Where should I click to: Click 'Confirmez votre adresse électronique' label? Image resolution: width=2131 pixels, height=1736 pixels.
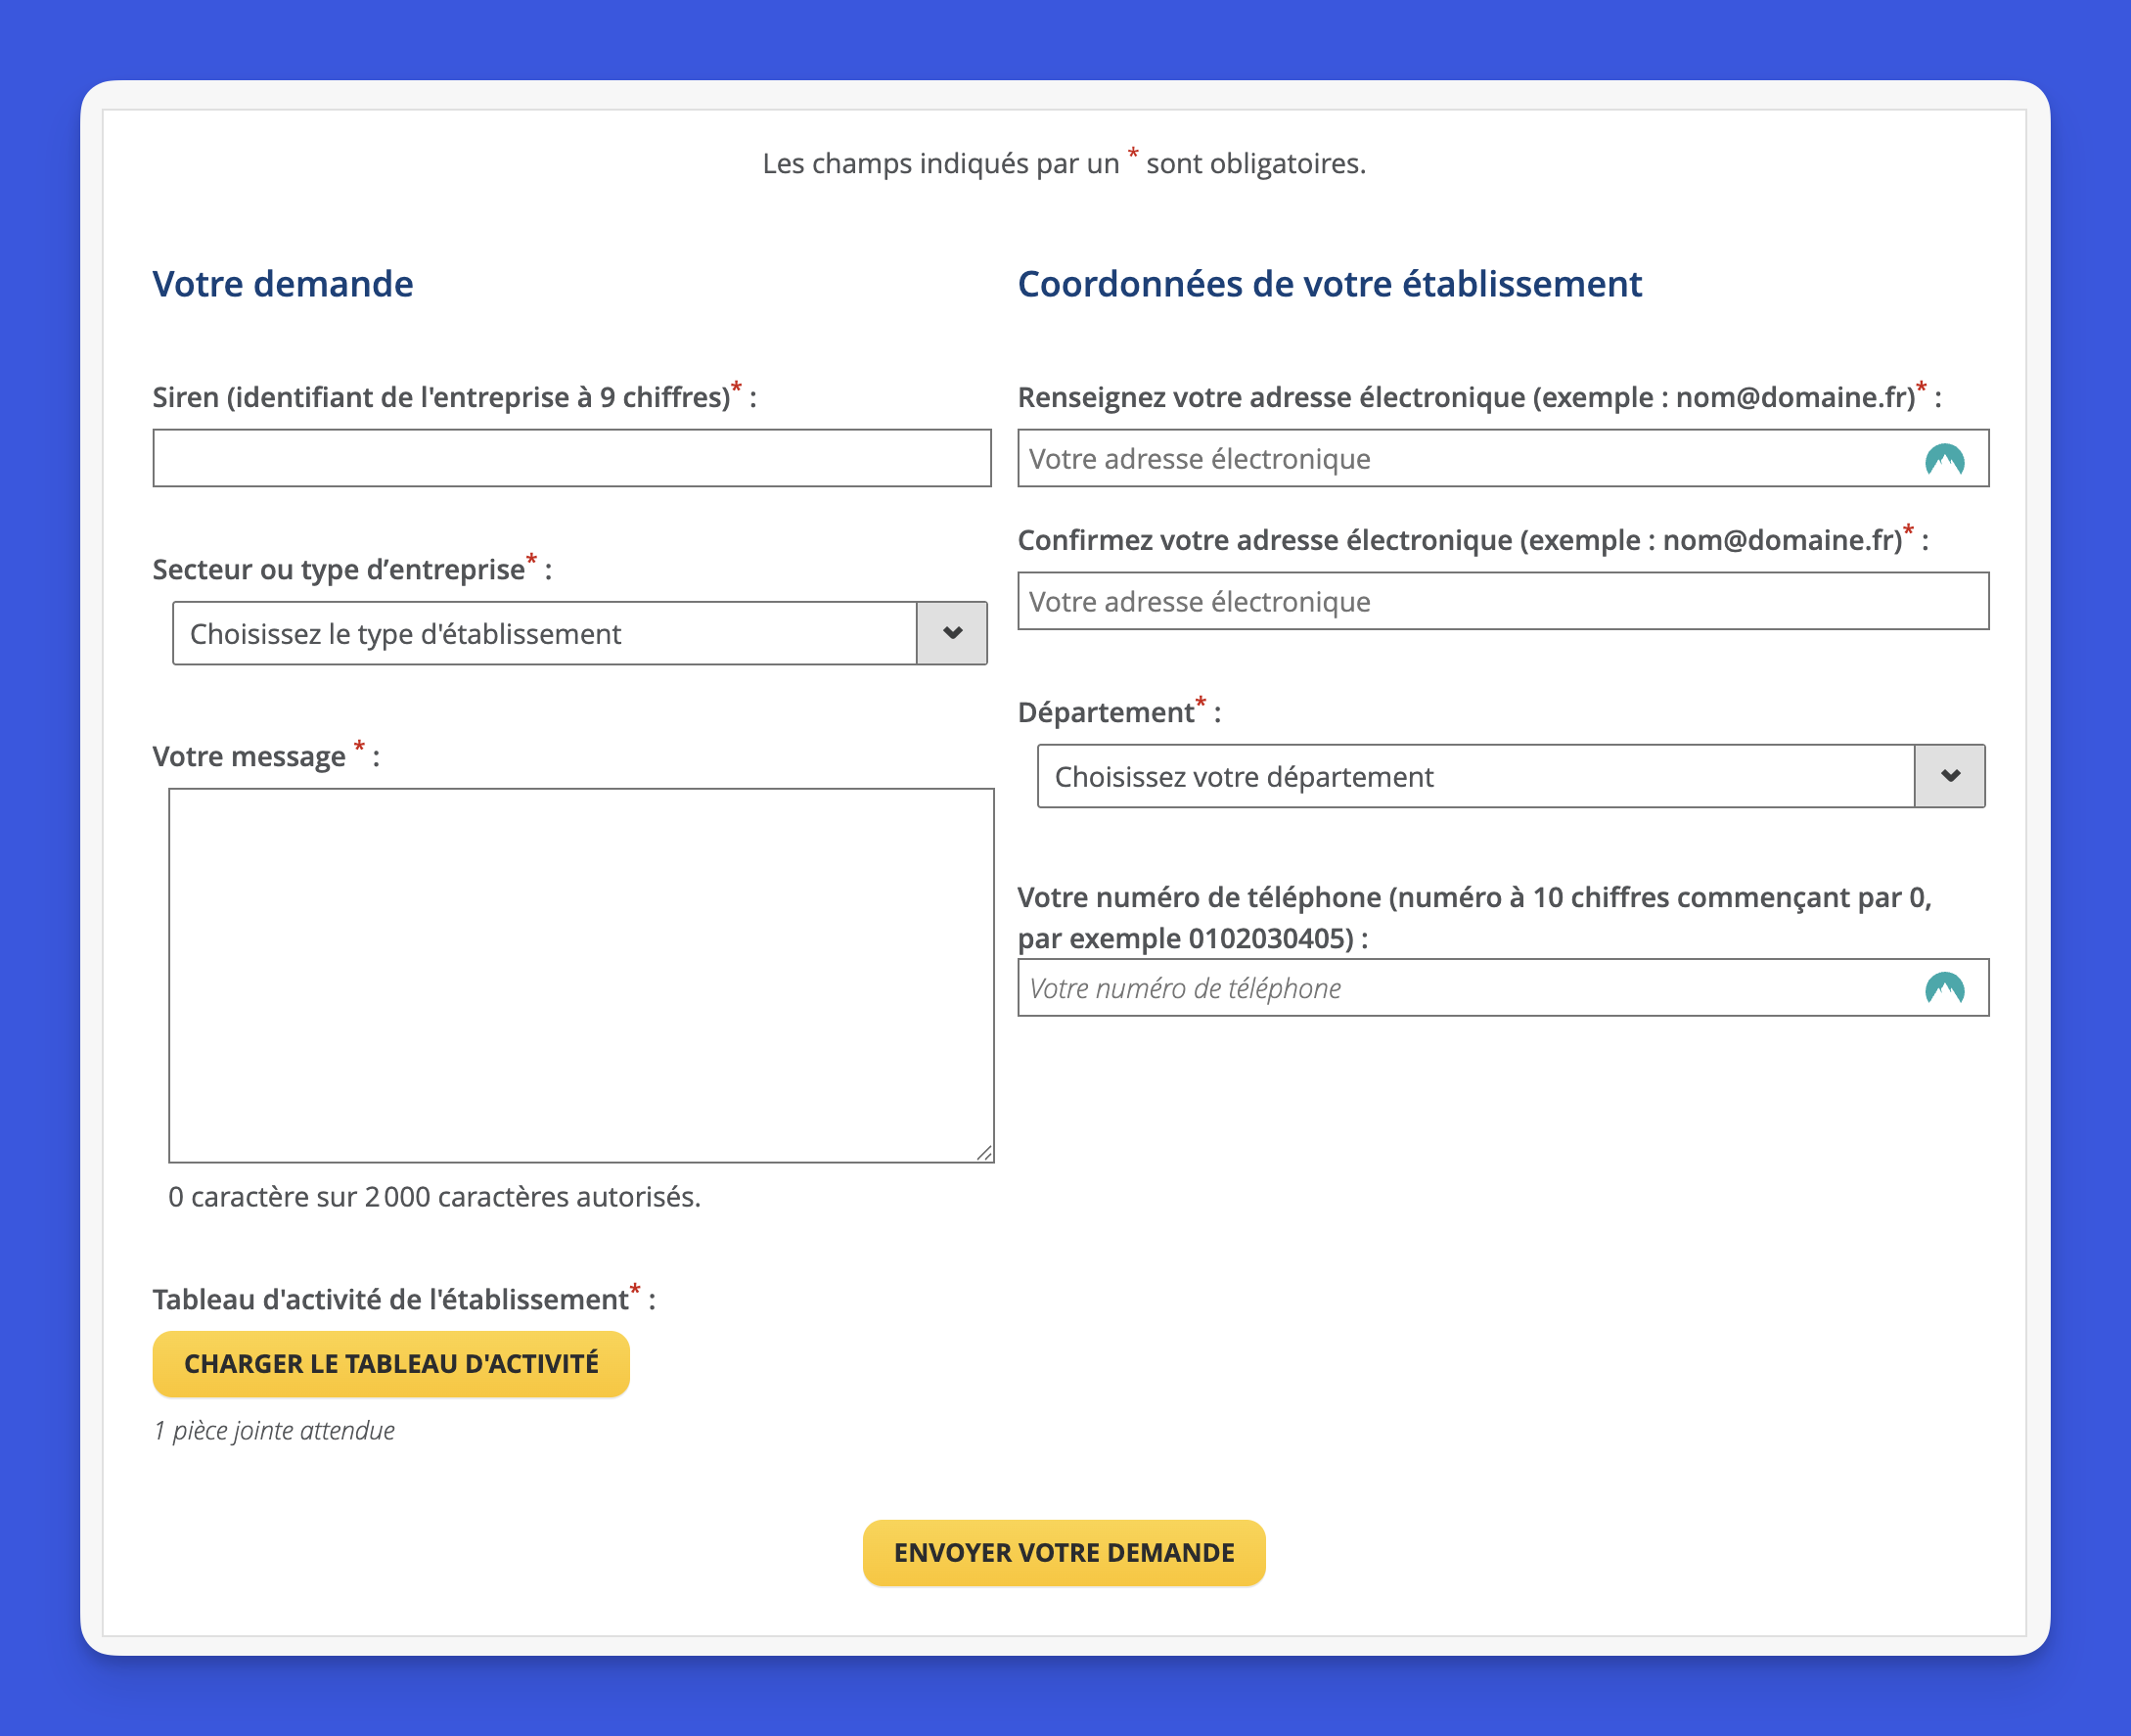[x=1458, y=541]
